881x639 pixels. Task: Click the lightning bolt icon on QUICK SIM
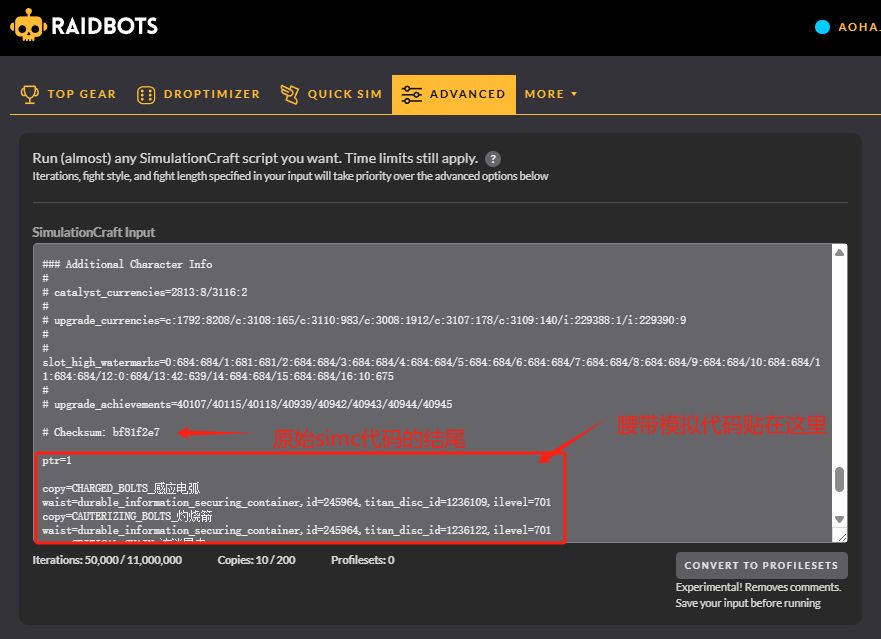click(288, 93)
